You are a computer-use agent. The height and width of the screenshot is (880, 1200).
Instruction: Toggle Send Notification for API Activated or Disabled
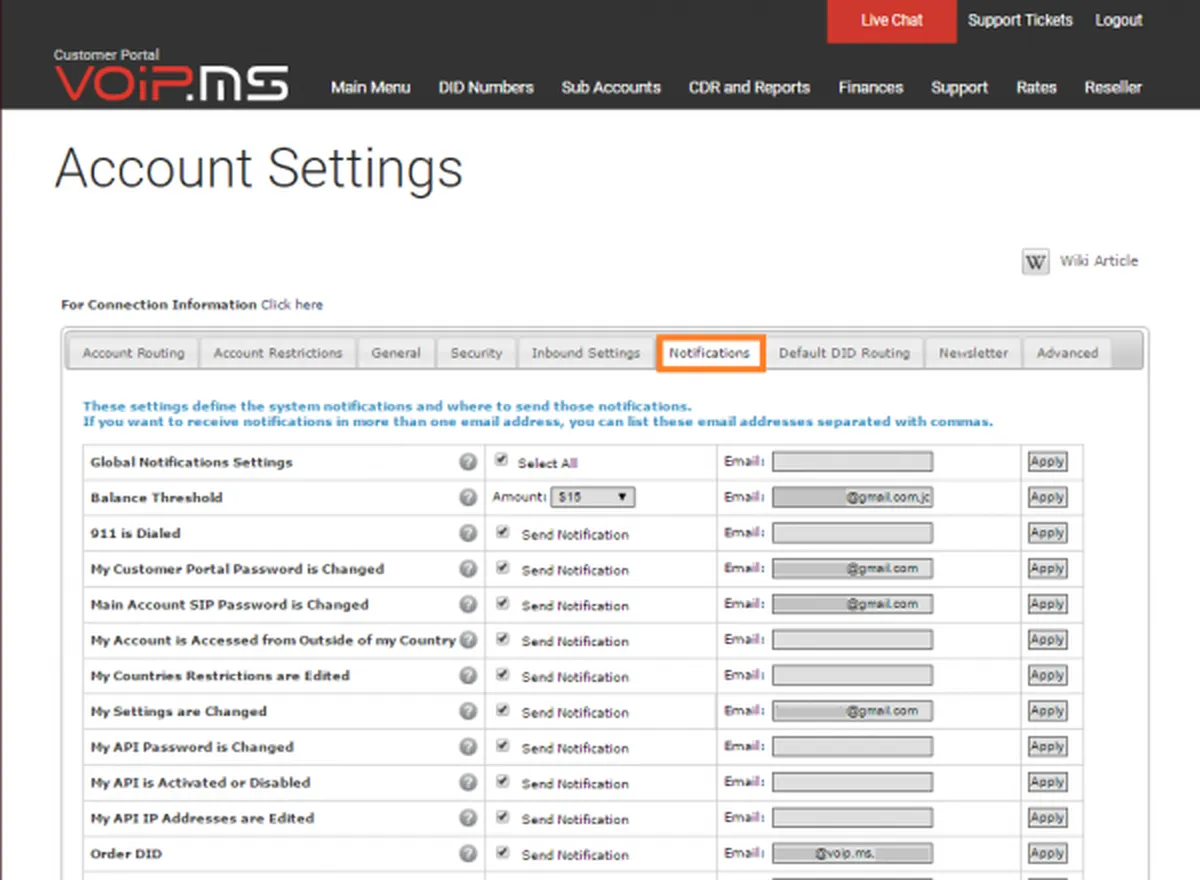(x=502, y=781)
